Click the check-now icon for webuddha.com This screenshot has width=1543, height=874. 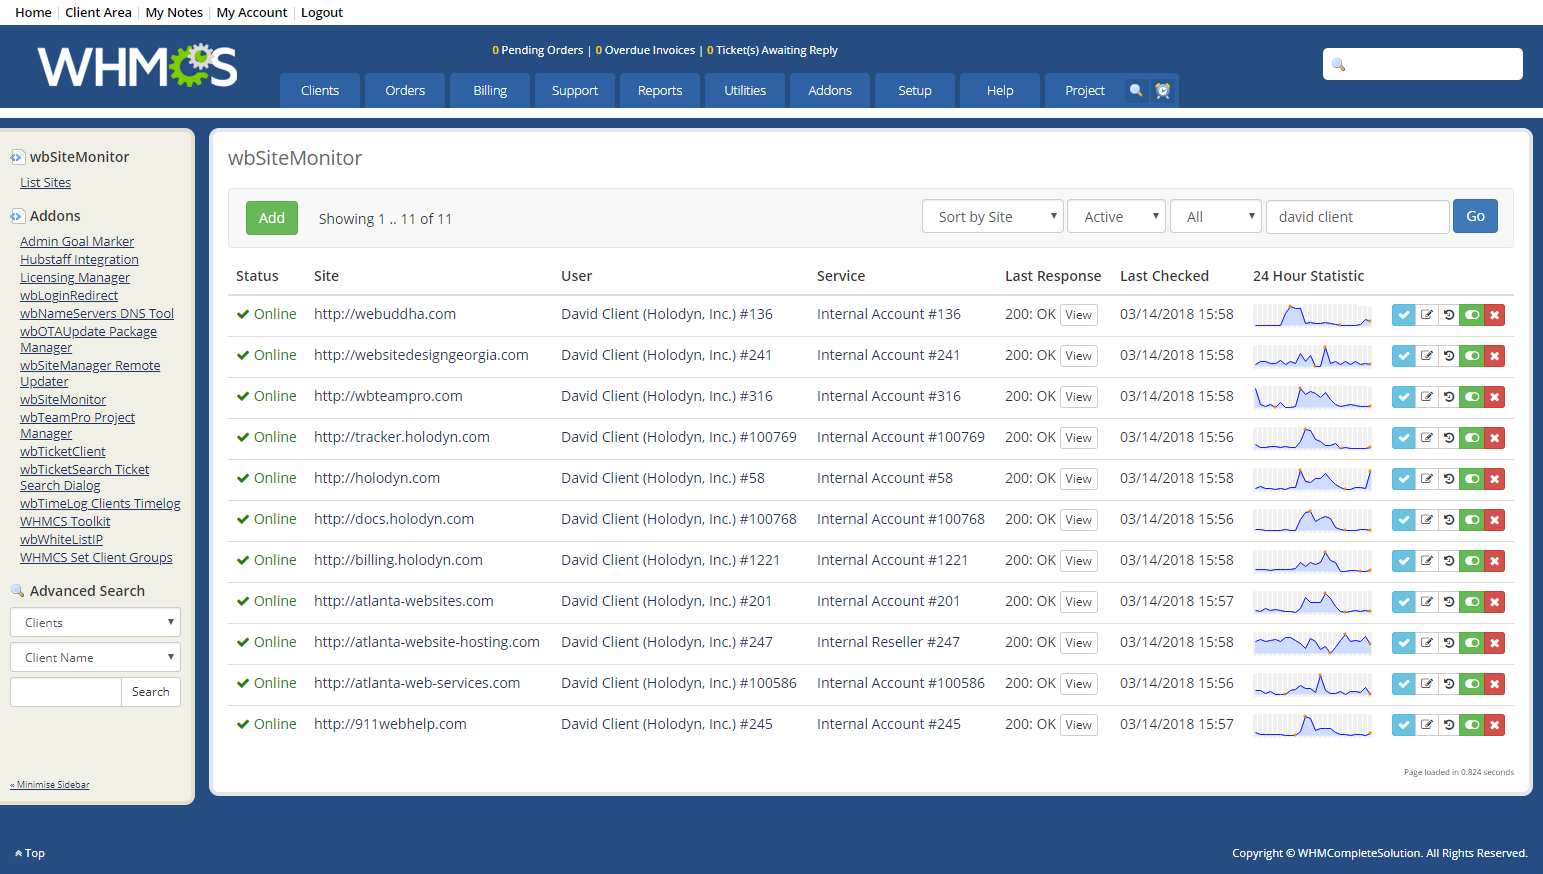tap(1403, 314)
